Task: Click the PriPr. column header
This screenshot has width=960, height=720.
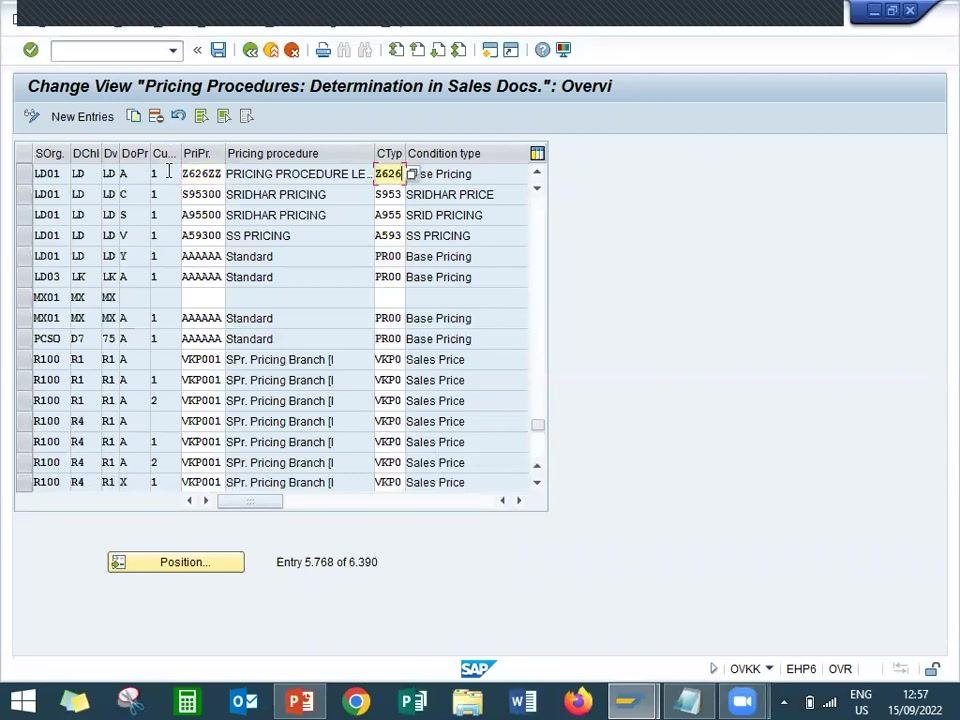Action: tap(203, 154)
